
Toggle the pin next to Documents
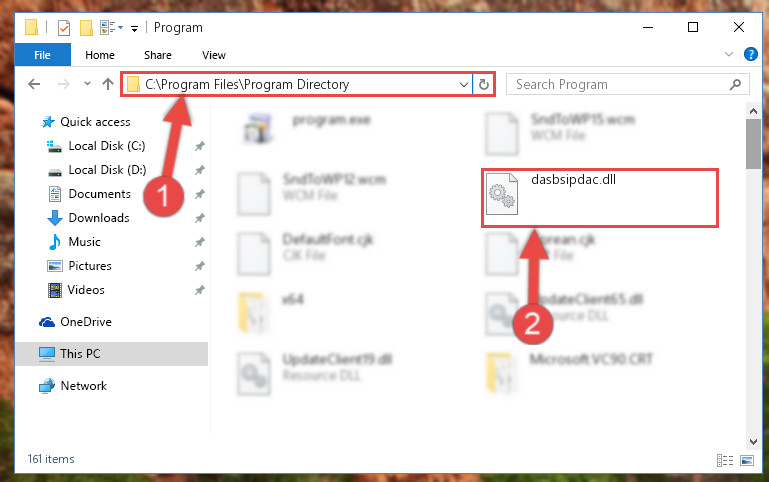[200, 194]
